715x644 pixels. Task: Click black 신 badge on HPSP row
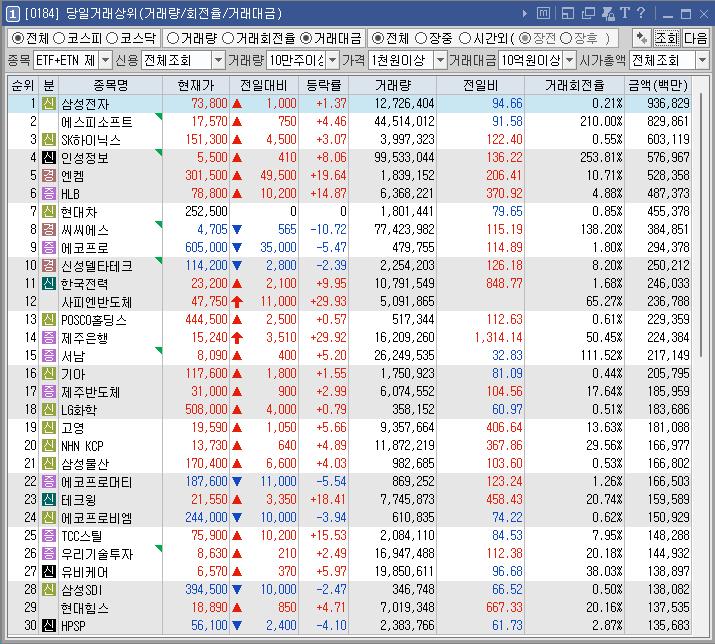(48, 625)
